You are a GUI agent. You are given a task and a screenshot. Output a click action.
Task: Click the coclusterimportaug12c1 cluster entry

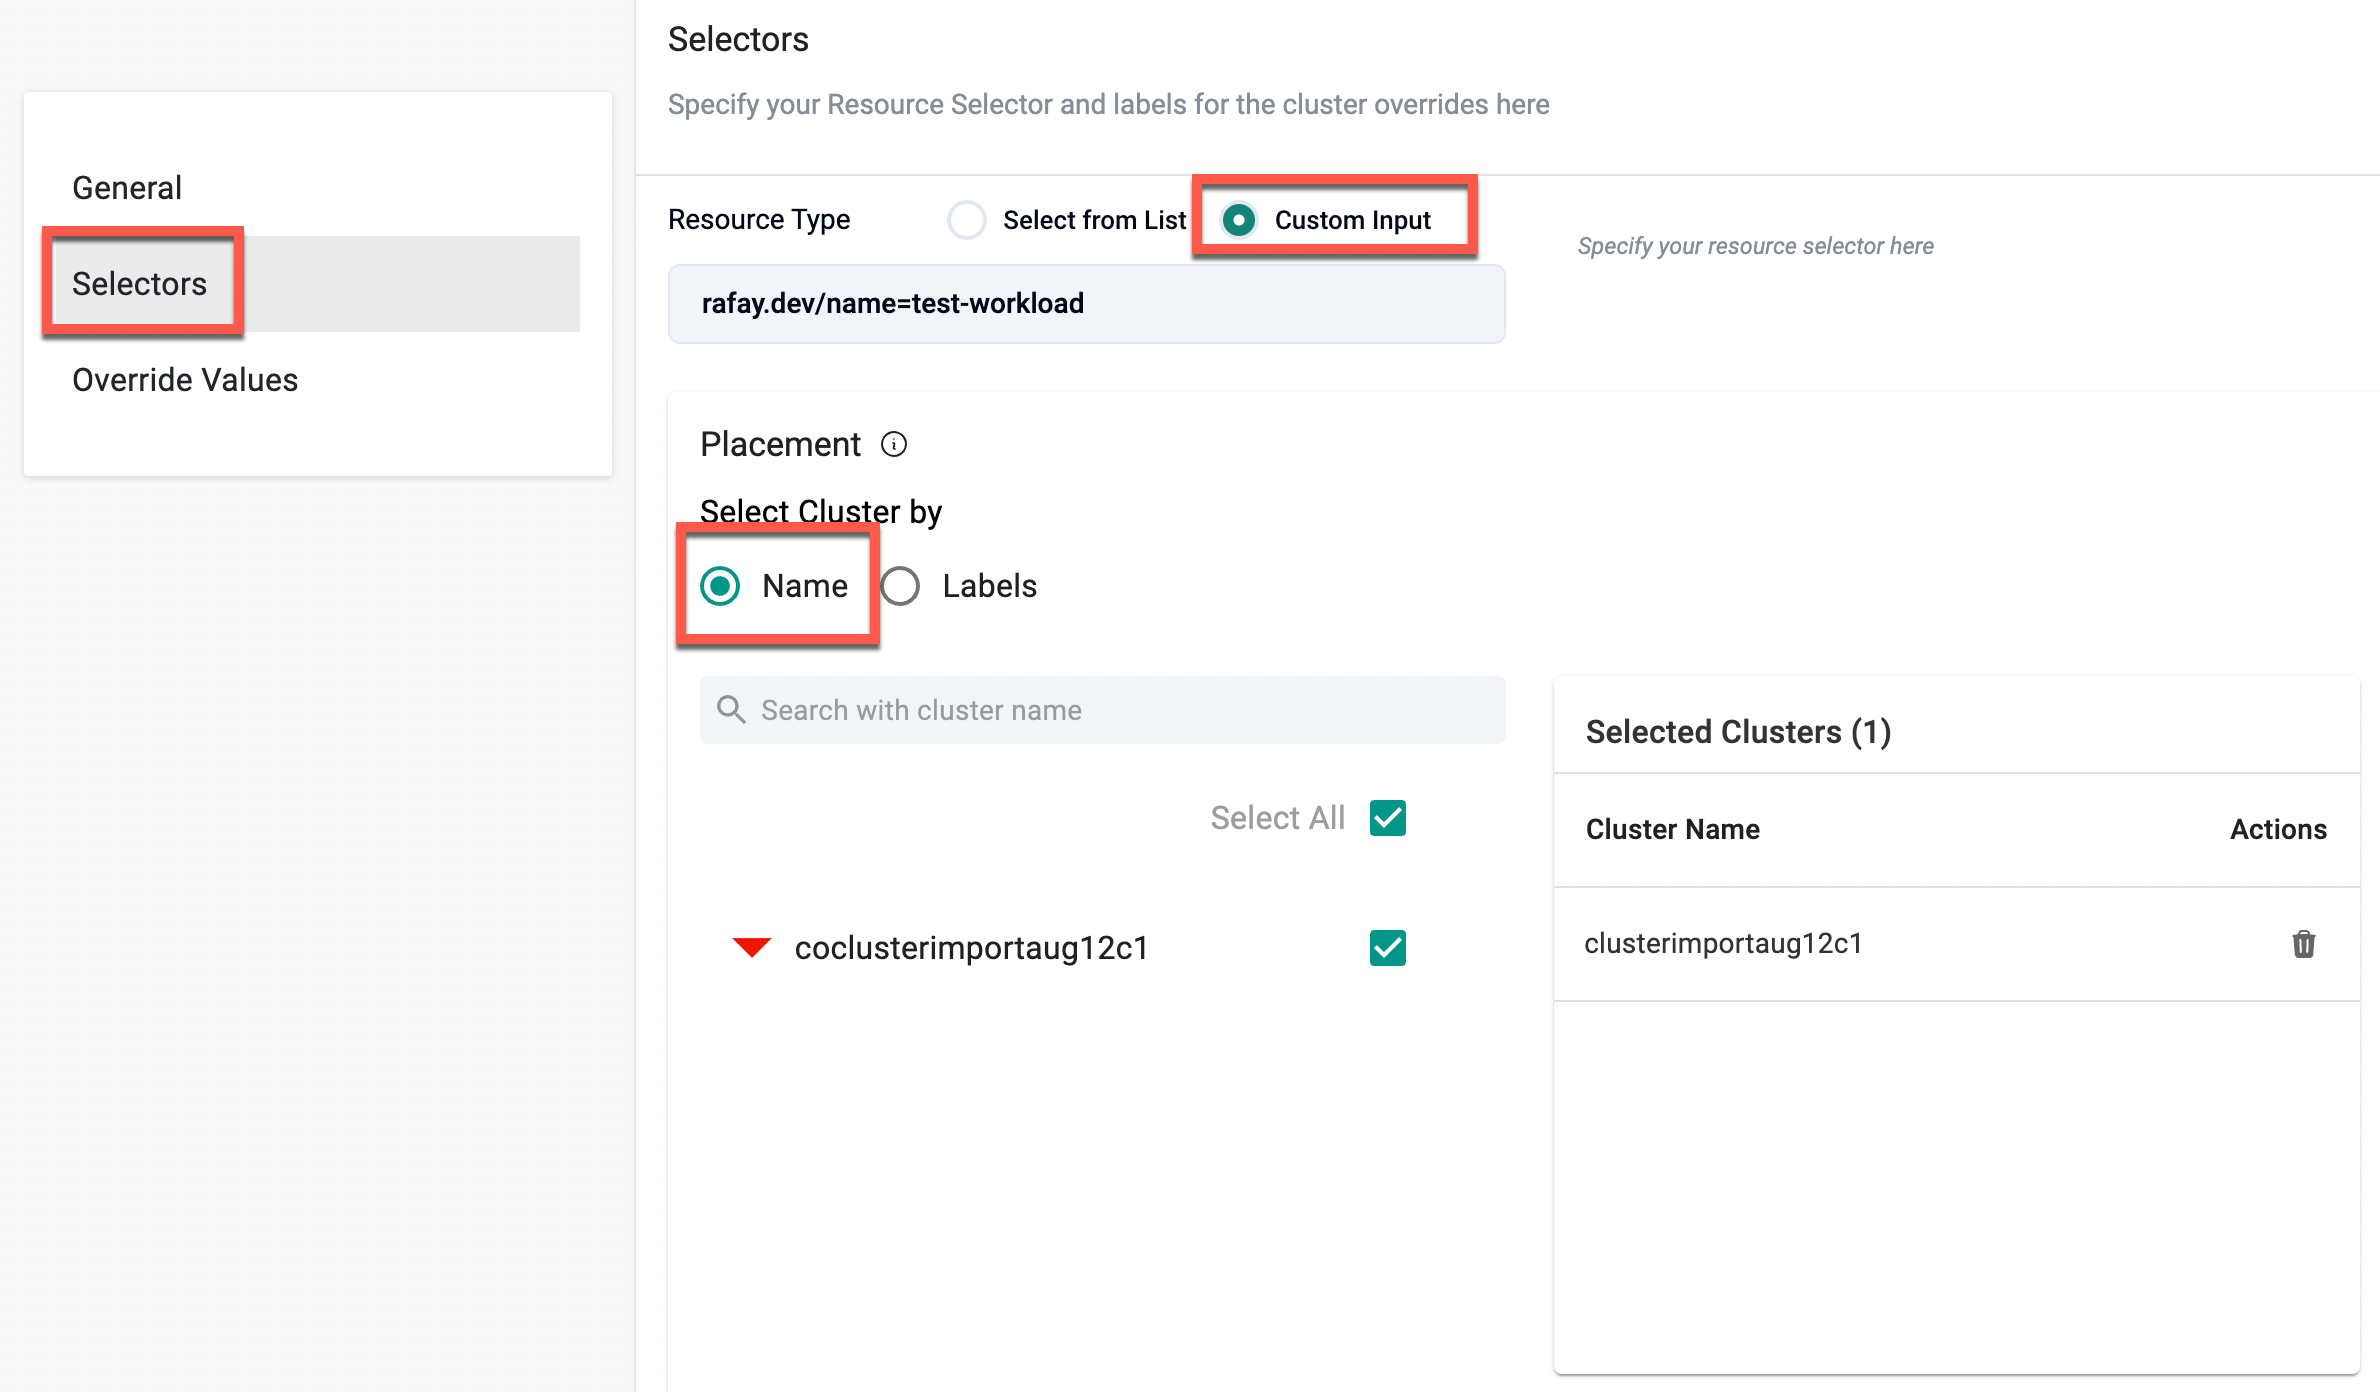(x=971, y=948)
